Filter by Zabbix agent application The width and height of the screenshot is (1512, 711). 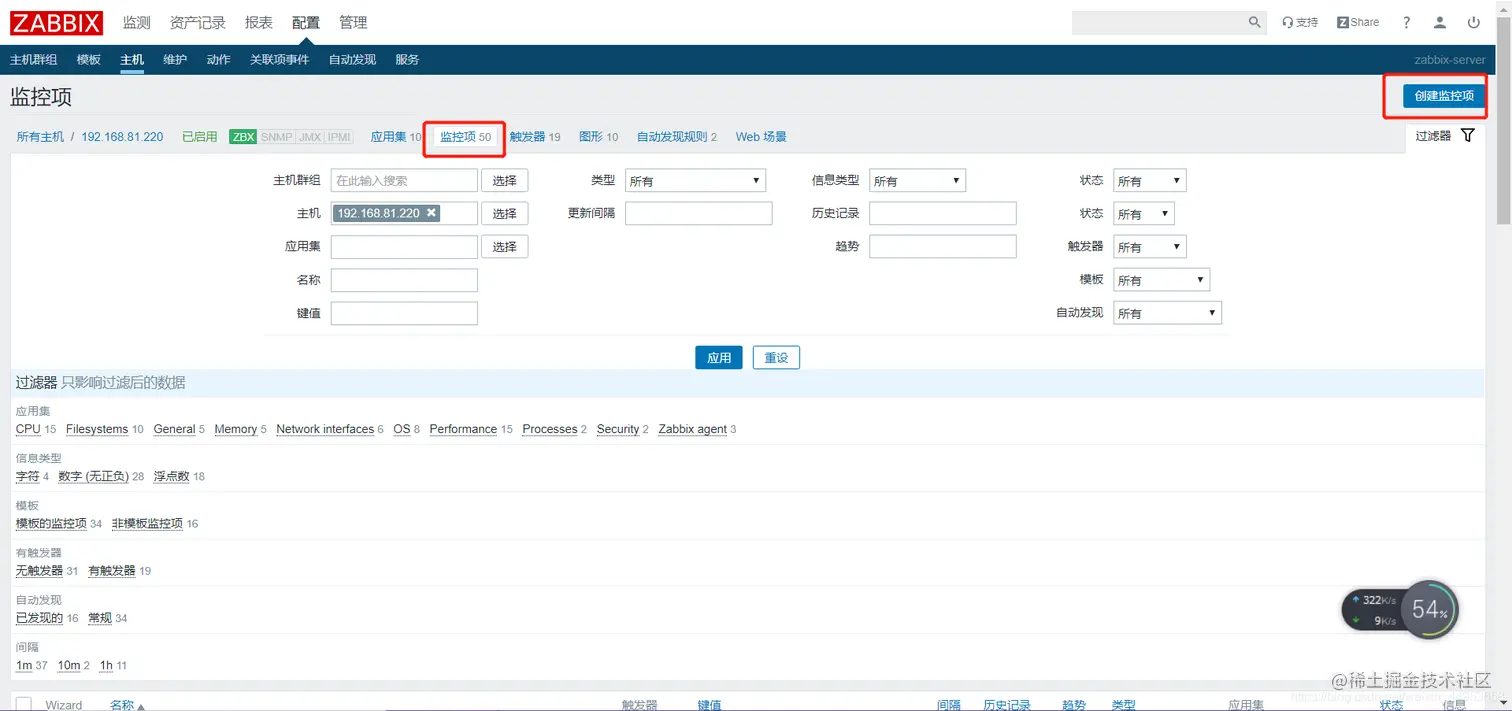(692, 429)
